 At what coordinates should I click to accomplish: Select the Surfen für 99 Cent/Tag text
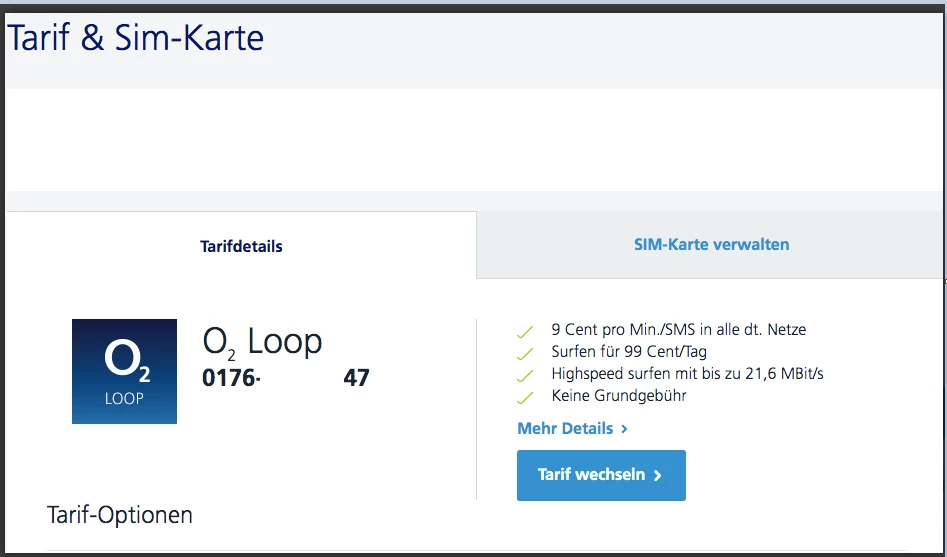click(629, 352)
